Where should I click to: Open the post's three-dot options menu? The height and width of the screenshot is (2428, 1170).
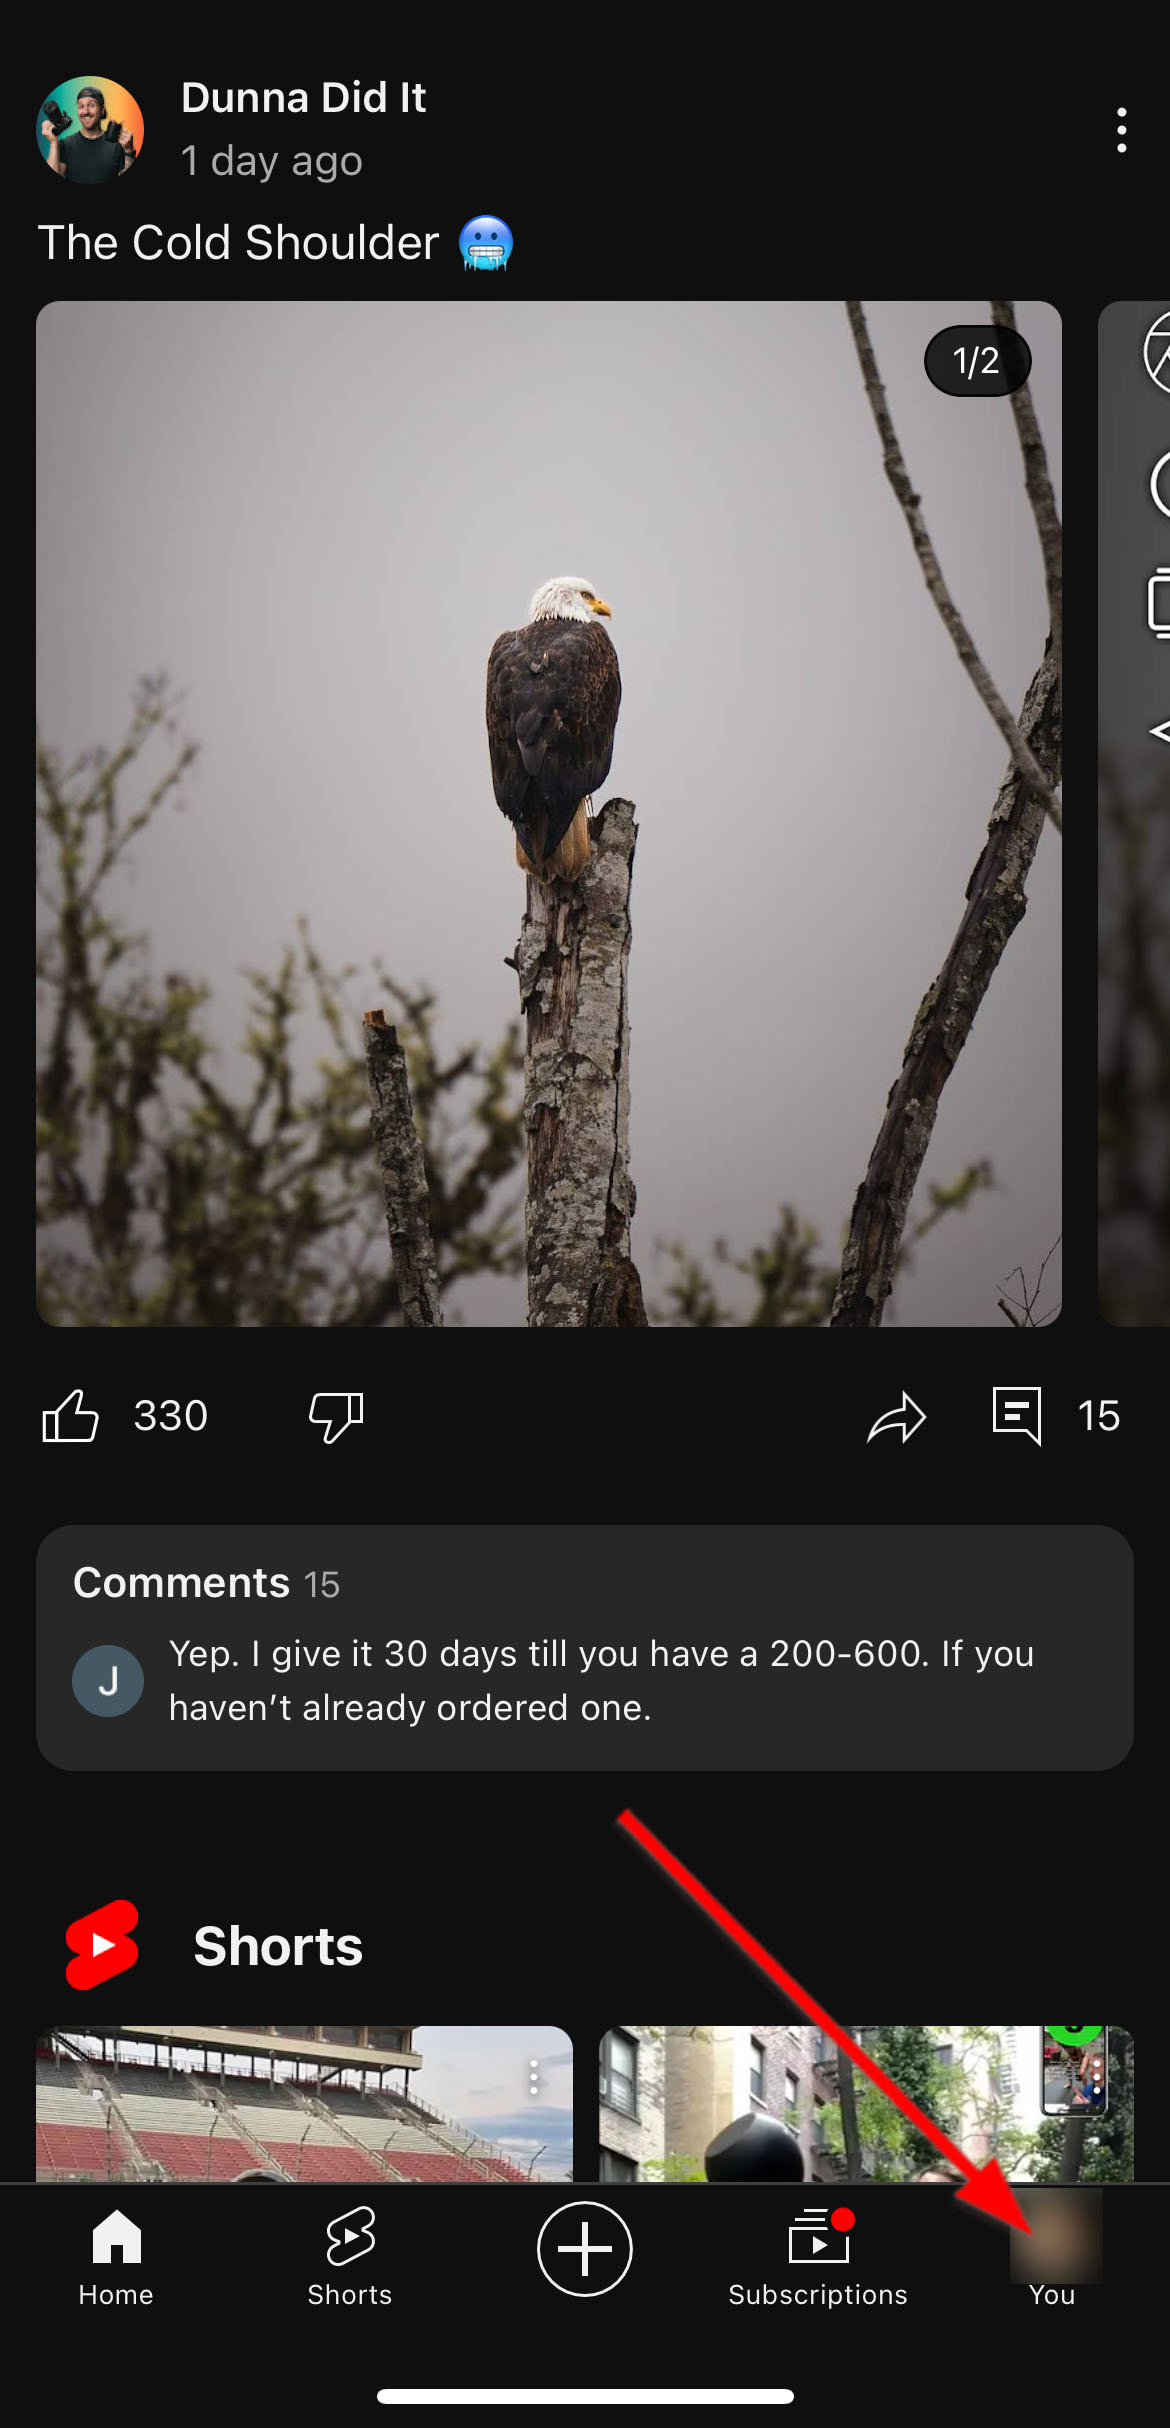click(x=1121, y=130)
